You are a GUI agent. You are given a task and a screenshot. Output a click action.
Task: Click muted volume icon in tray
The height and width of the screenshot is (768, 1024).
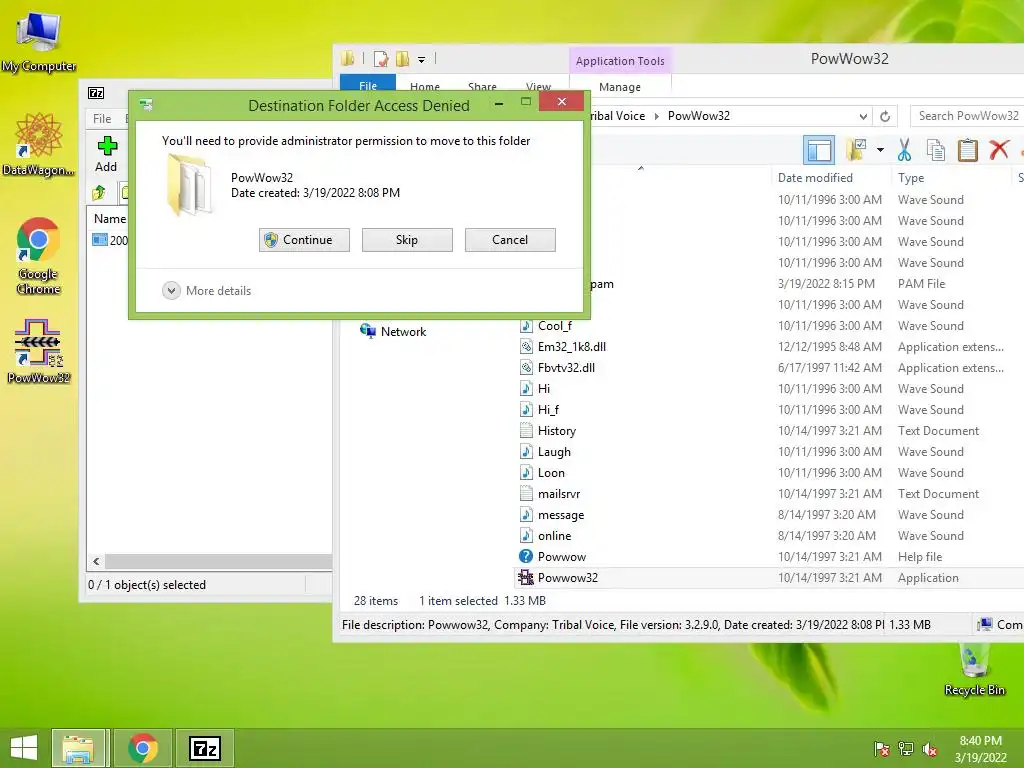[929, 749]
